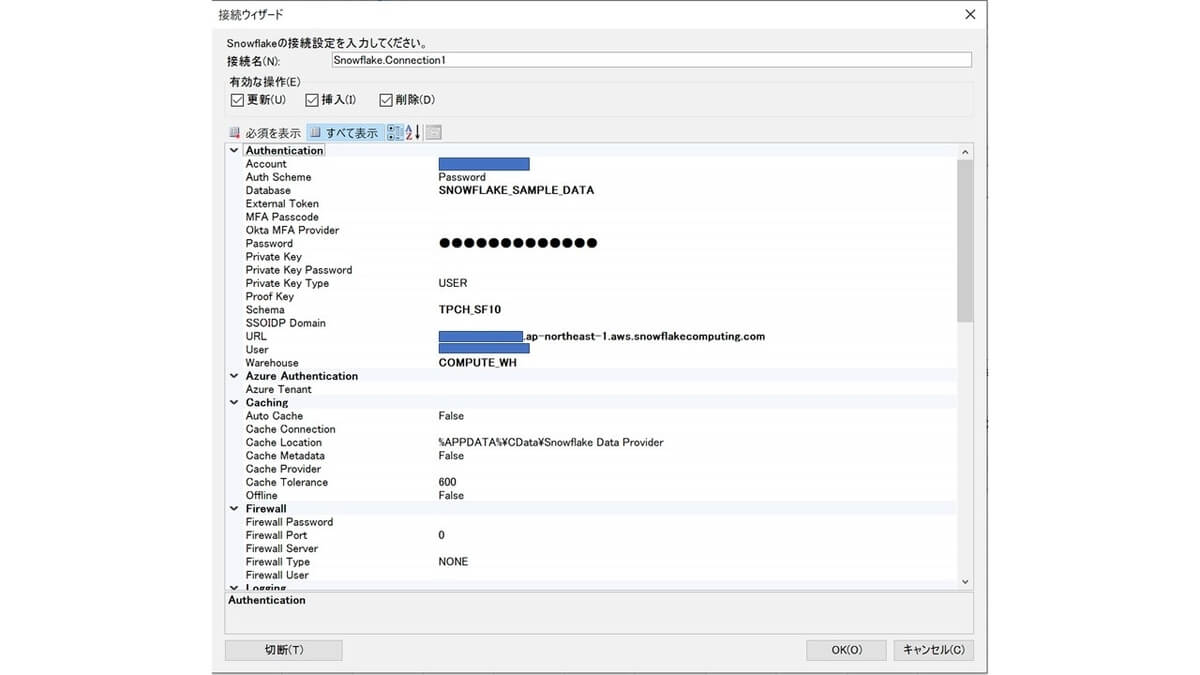This screenshot has height=675, width=1200.
Task: Select the Warehouse property label
Action: [x=272, y=363]
